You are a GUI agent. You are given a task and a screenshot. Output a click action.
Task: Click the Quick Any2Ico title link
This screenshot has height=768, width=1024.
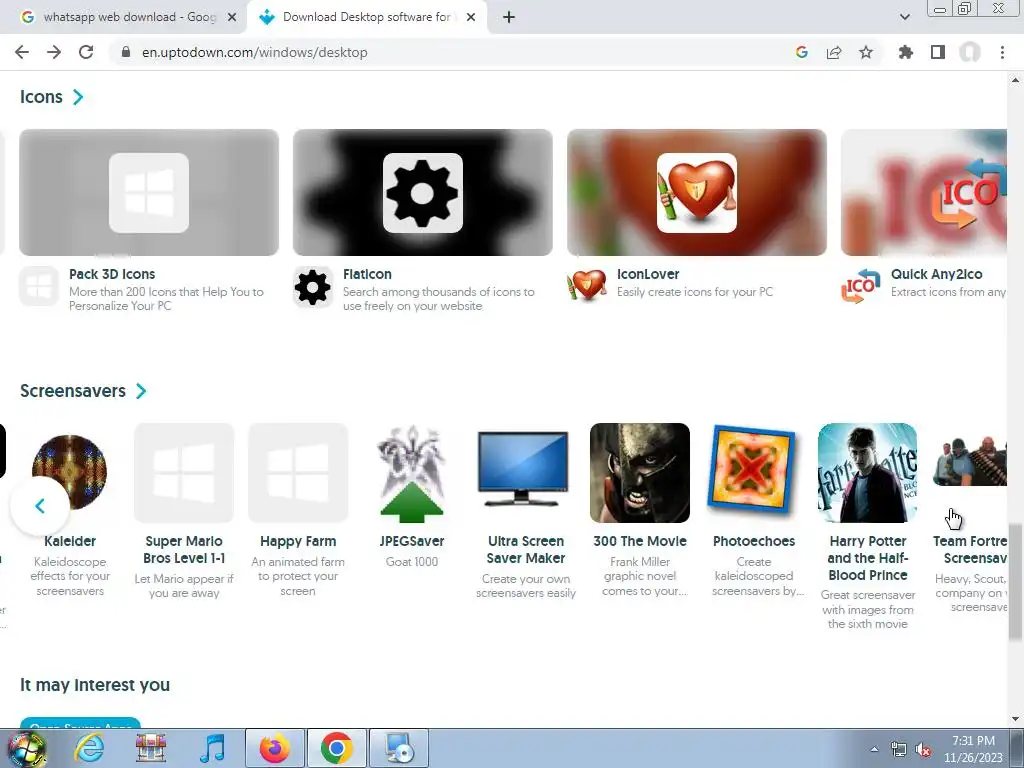(x=936, y=274)
